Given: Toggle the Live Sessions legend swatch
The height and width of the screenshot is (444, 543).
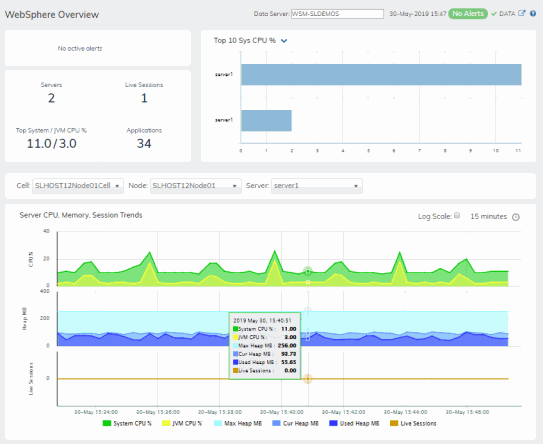Looking at the screenshot, I should point(394,423).
